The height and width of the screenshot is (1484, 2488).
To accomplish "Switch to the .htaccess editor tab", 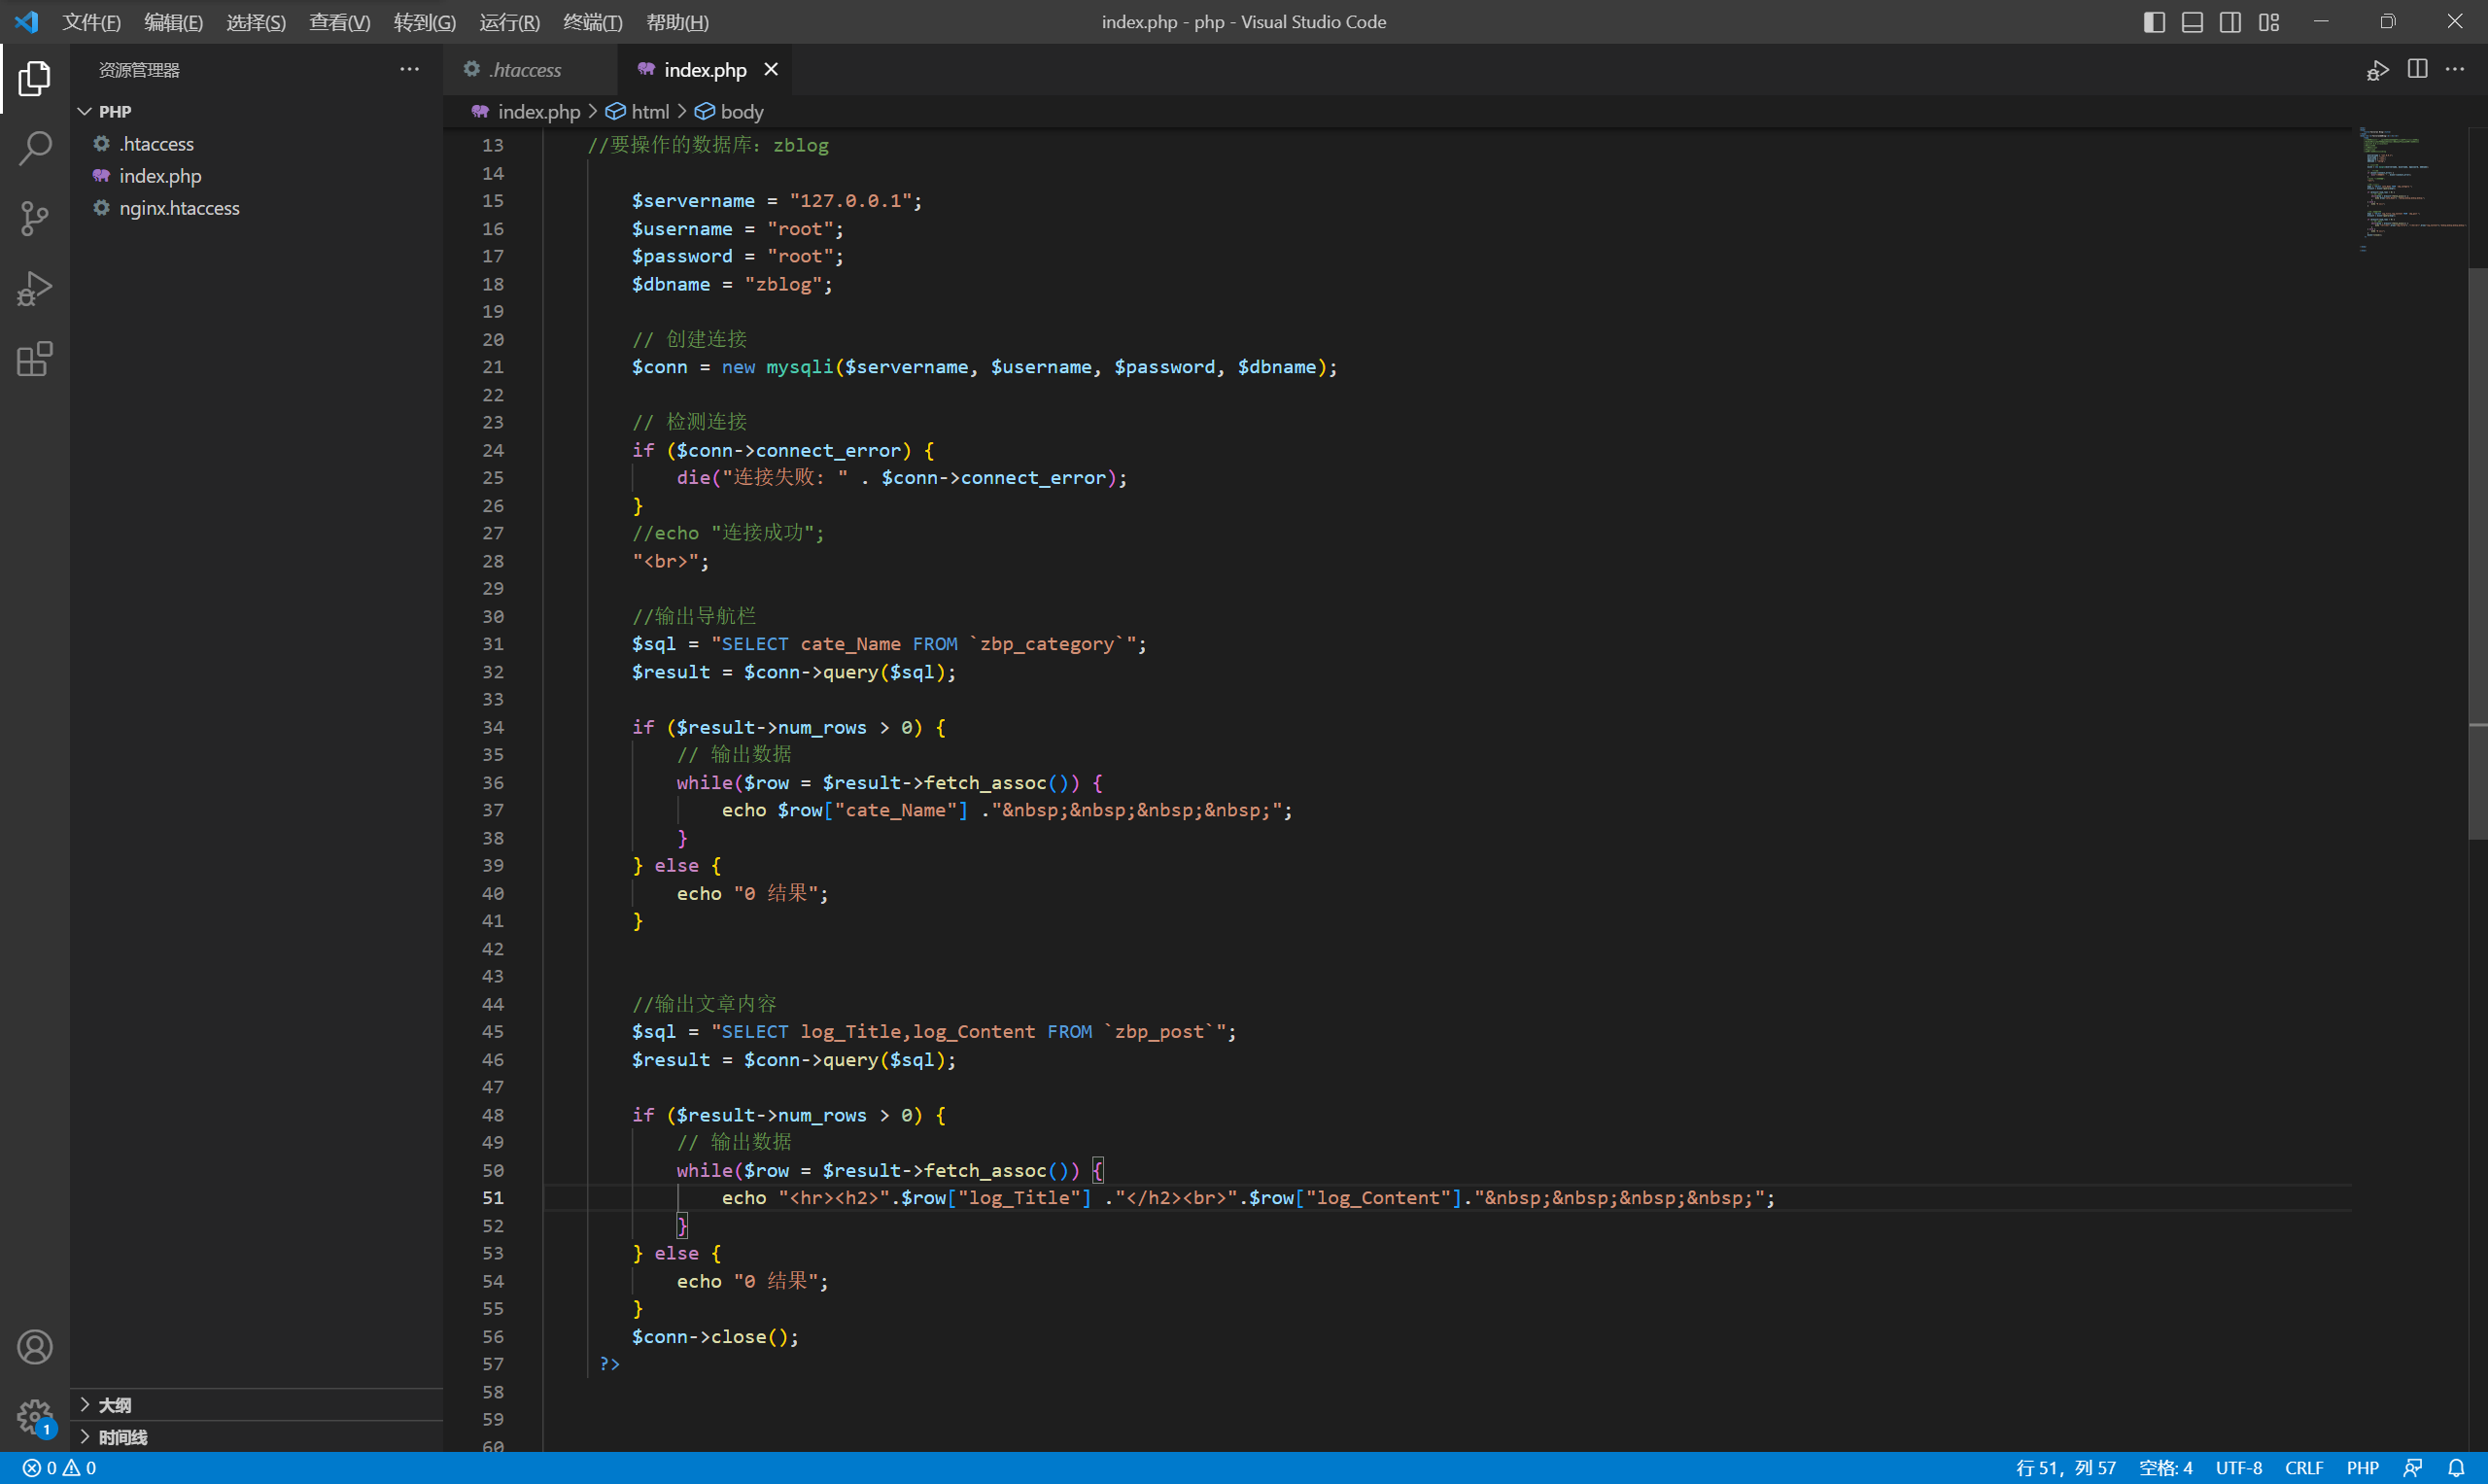I will 525,70.
